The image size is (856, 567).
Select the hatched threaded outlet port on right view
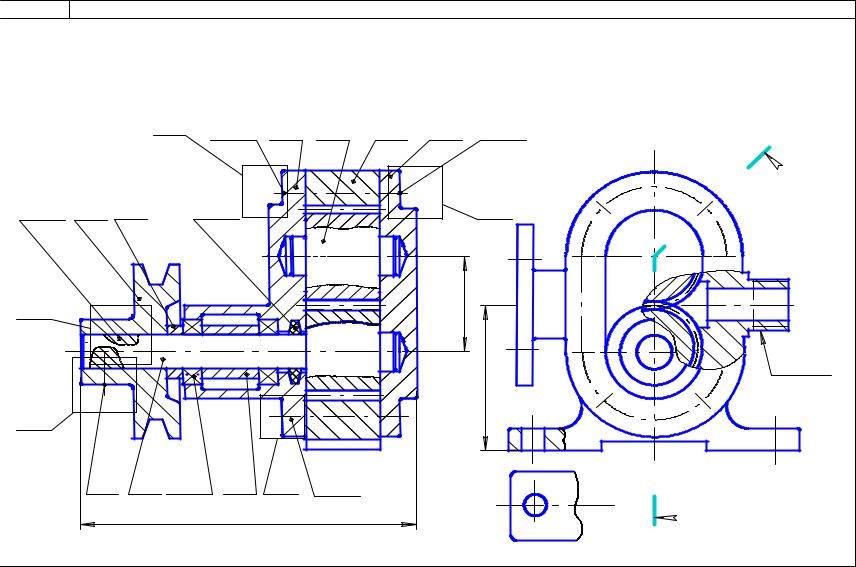pos(771,305)
